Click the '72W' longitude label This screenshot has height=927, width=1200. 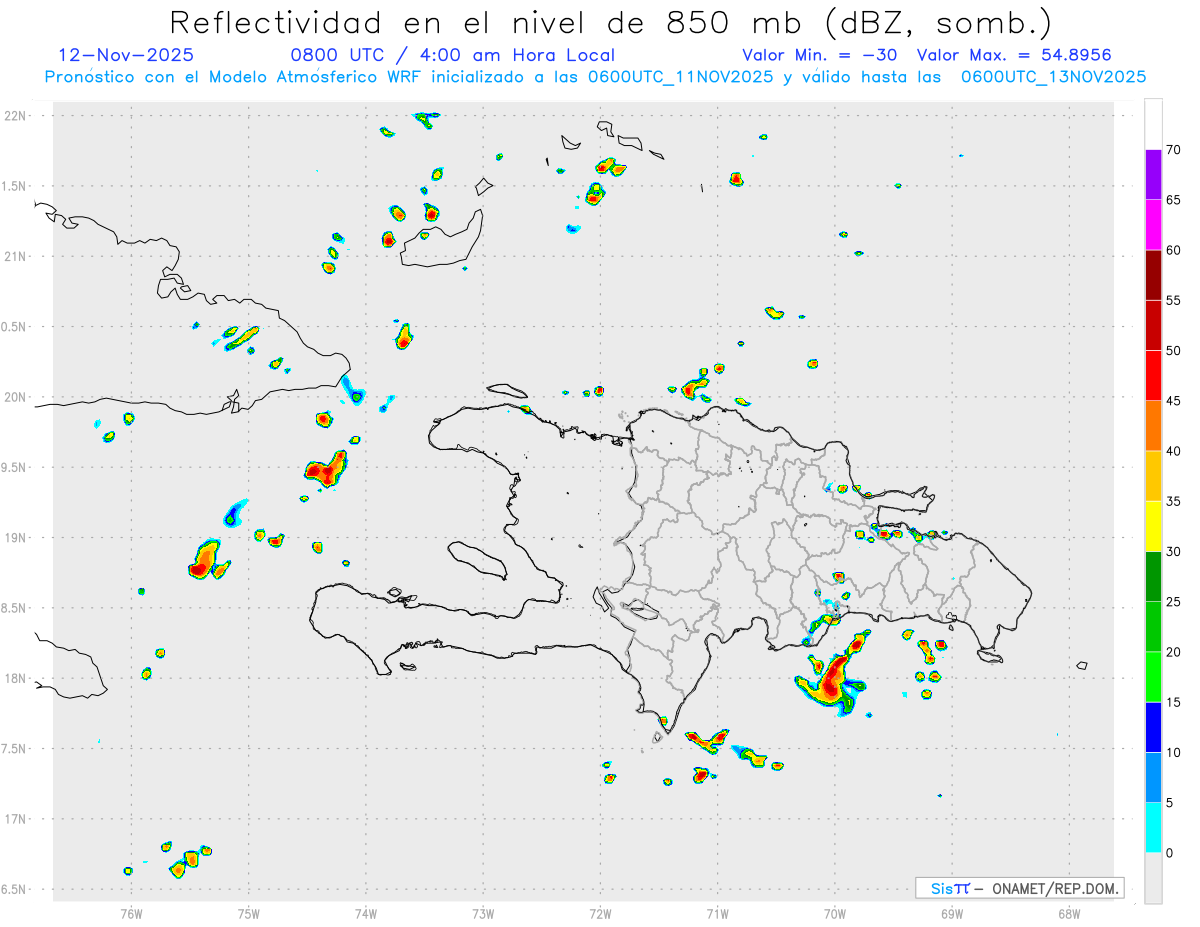(600, 913)
